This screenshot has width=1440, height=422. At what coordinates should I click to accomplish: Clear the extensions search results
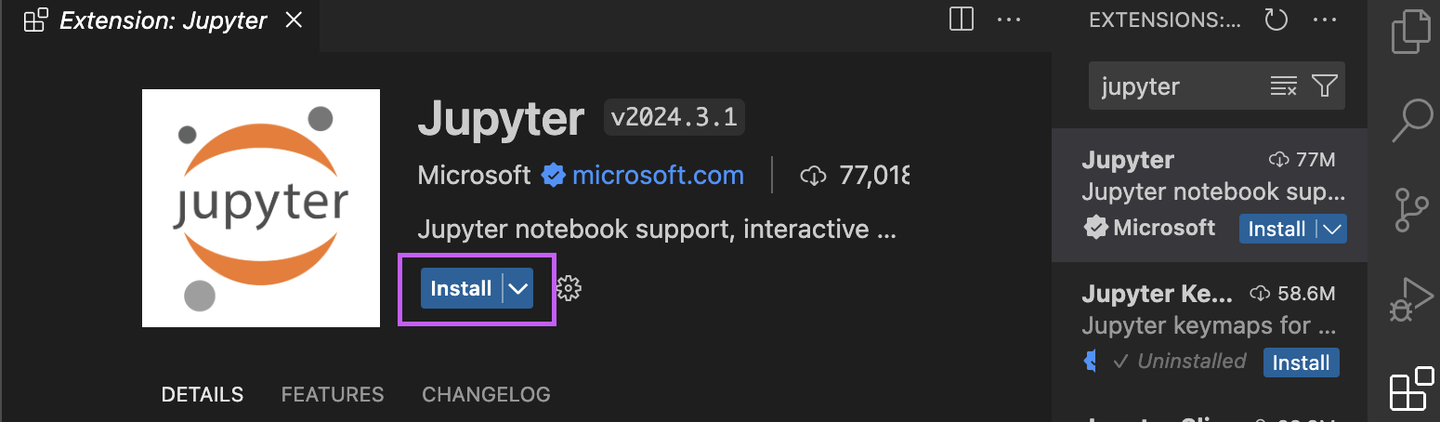point(1283,86)
